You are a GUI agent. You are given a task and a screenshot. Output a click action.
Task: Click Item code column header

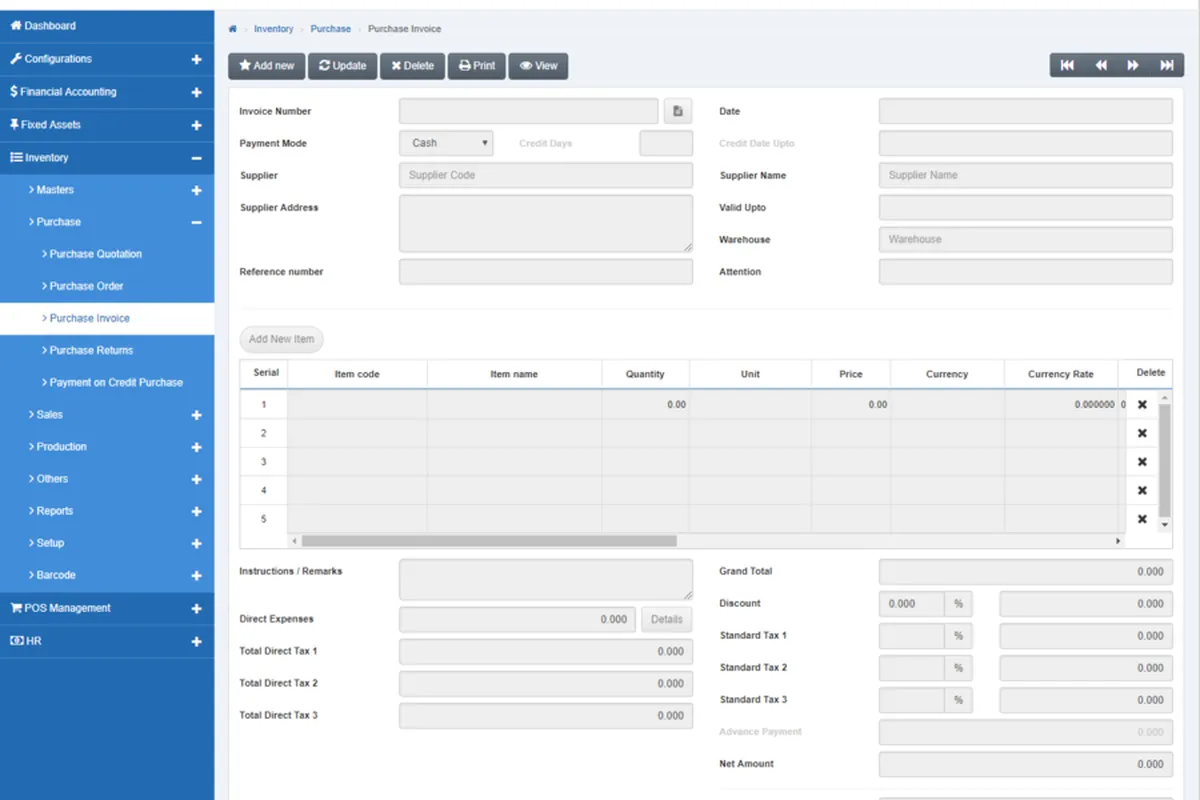click(x=357, y=374)
